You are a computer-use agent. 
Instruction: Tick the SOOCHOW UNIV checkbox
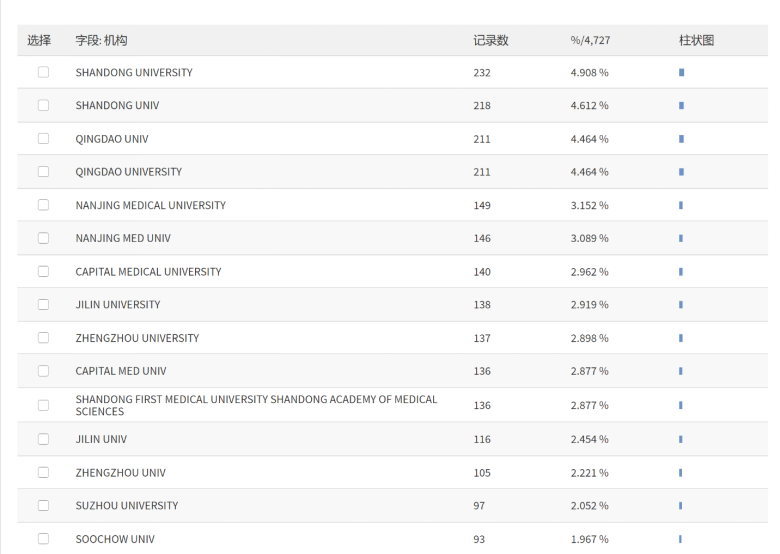[43, 539]
